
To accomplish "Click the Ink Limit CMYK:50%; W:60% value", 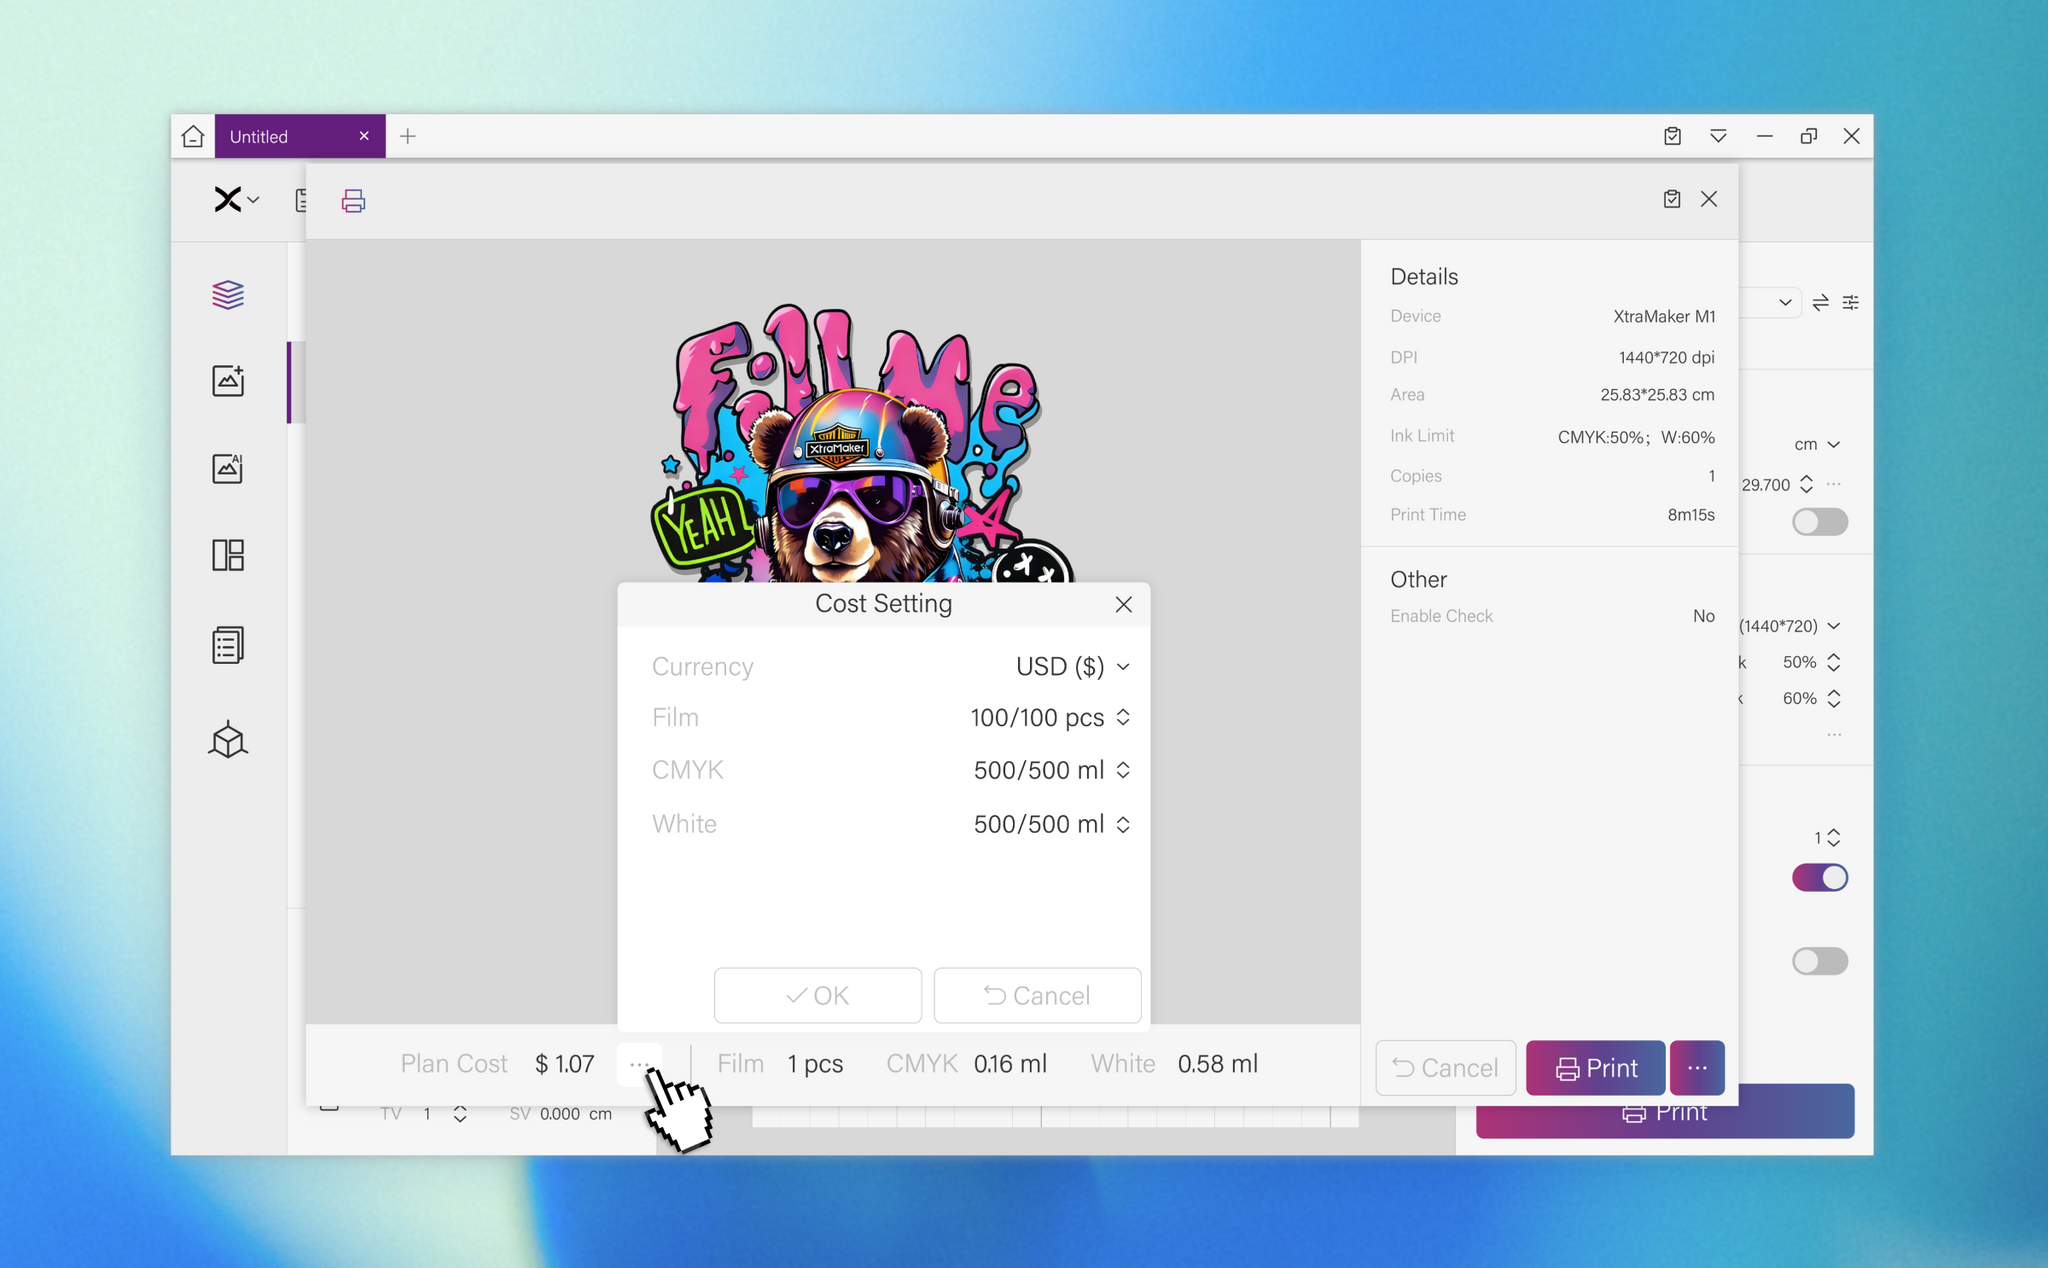I will point(1636,437).
